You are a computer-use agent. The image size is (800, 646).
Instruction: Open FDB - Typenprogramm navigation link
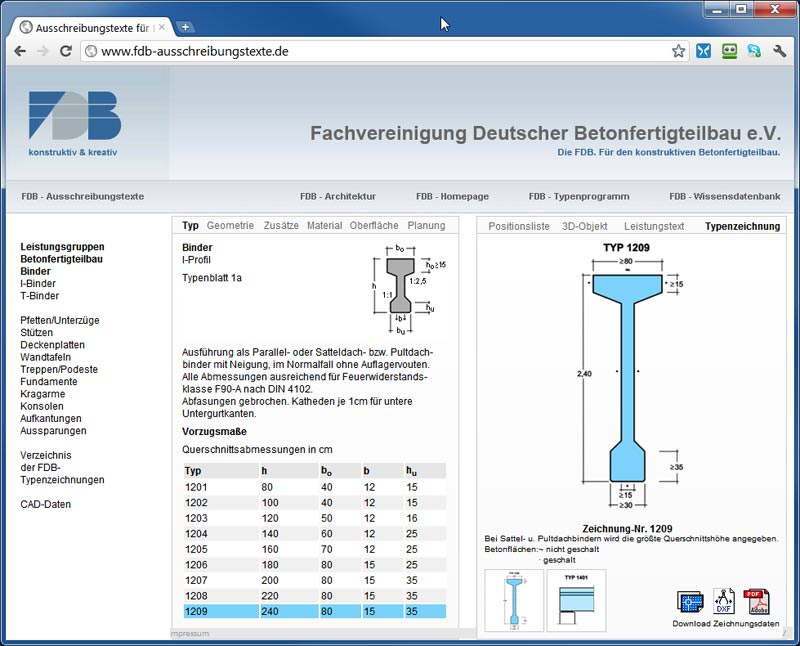coord(579,196)
